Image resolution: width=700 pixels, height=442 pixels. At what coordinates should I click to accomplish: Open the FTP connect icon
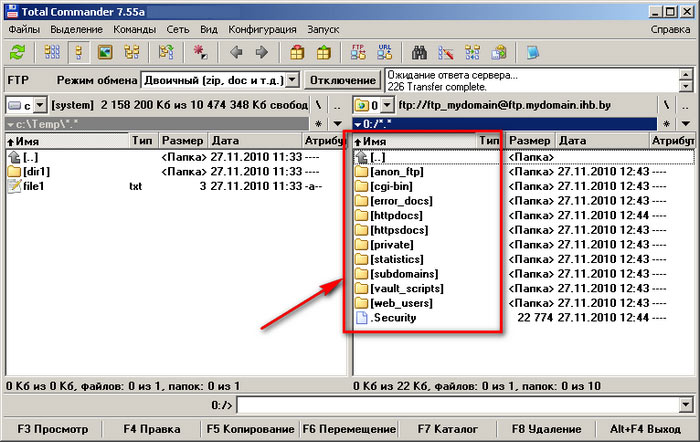point(358,53)
